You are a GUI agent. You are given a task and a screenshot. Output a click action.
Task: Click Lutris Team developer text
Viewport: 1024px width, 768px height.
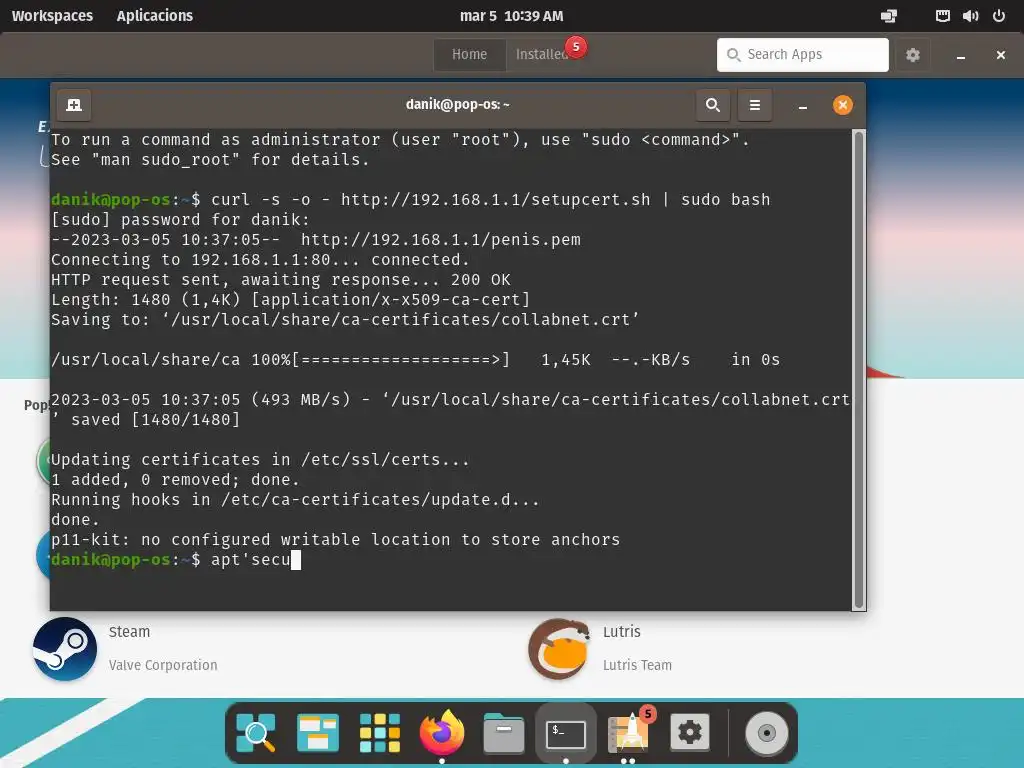pyautogui.click(x=637, y=665)
